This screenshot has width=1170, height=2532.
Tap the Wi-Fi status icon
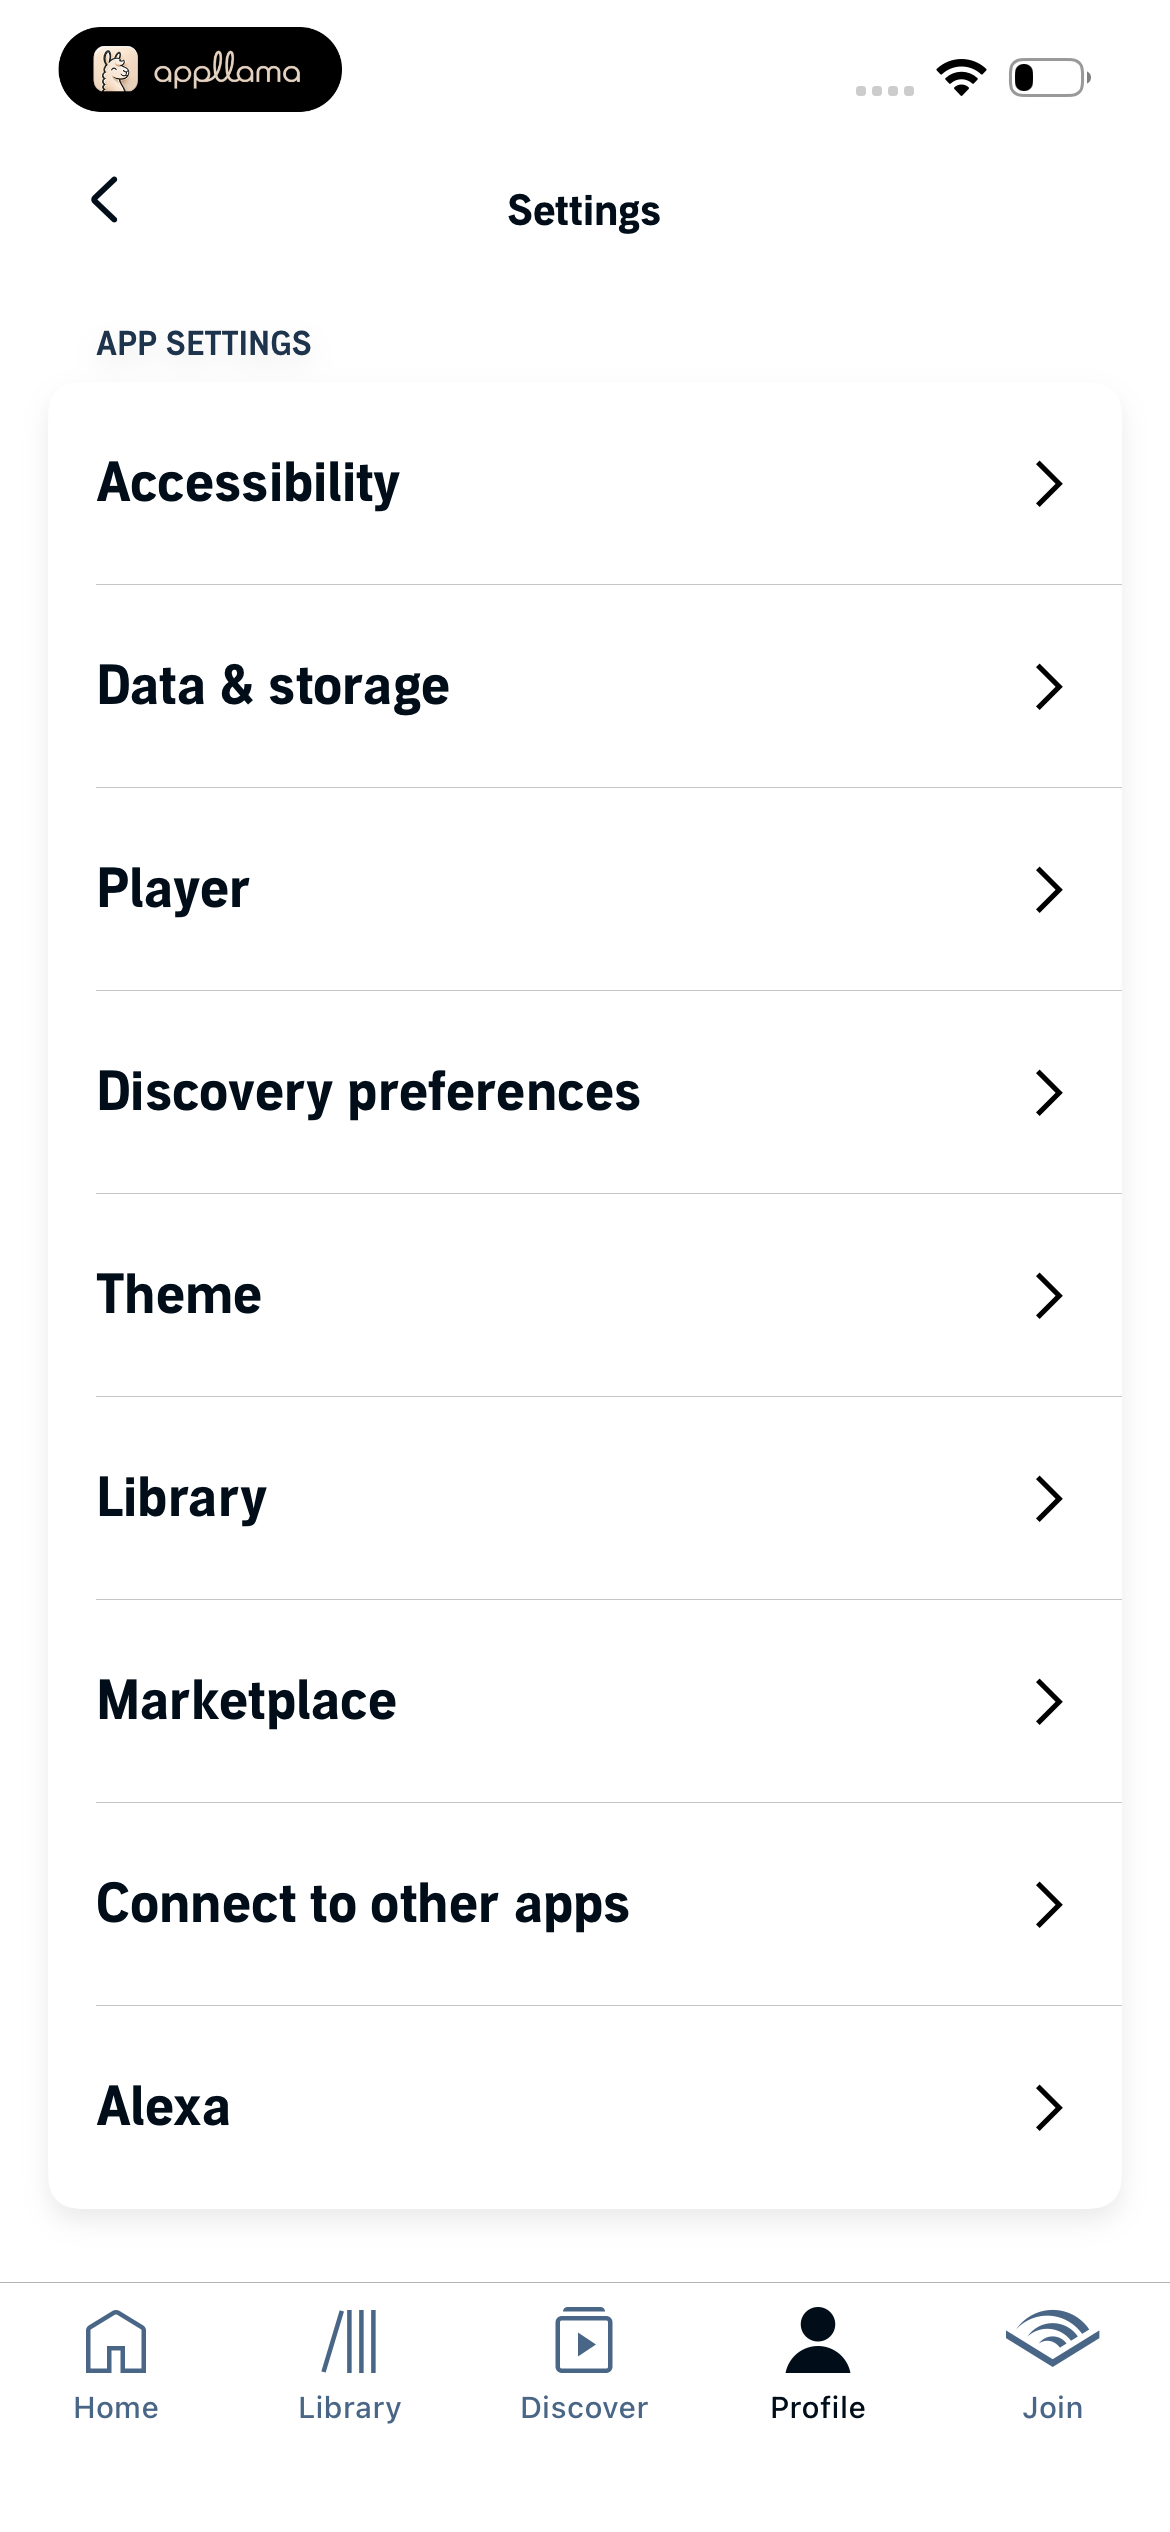[961, 77]
